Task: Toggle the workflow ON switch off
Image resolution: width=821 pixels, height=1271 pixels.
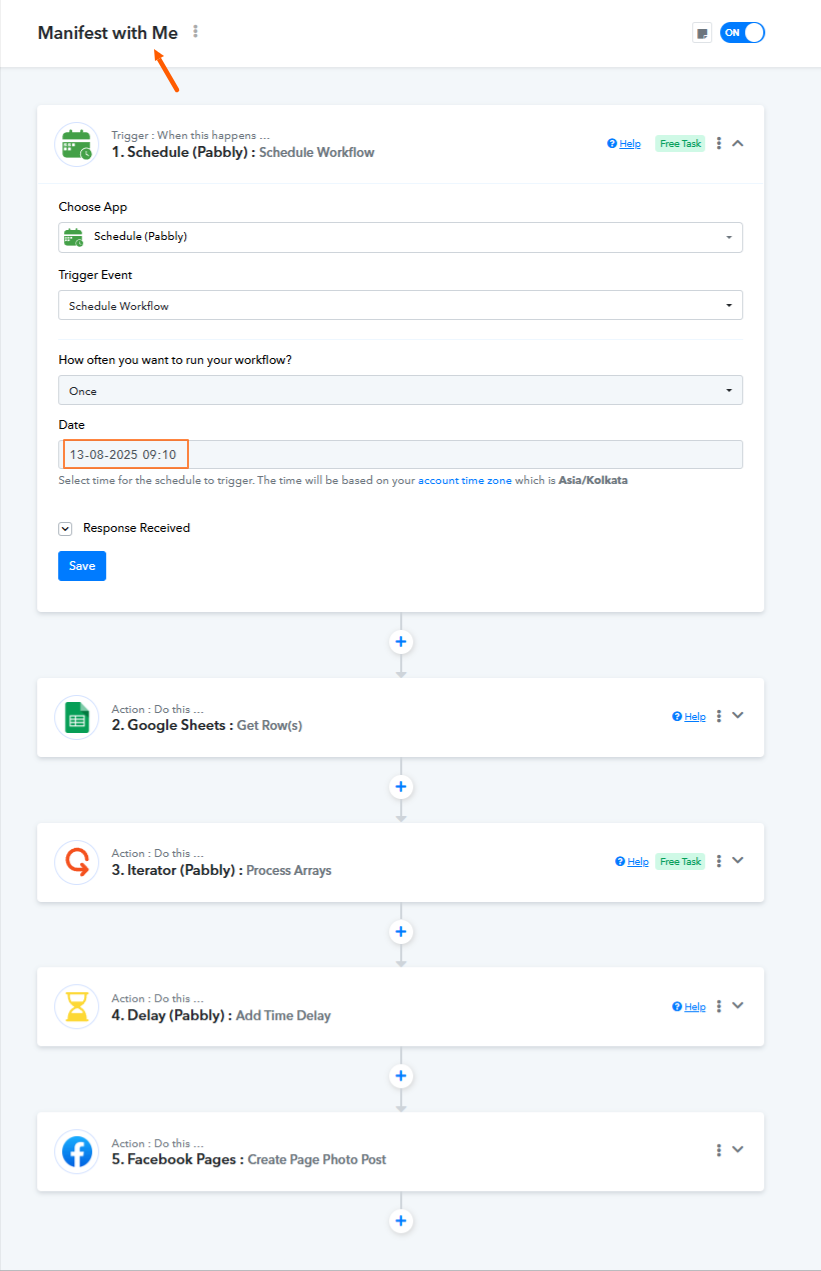Action: (x=742, y=32)
